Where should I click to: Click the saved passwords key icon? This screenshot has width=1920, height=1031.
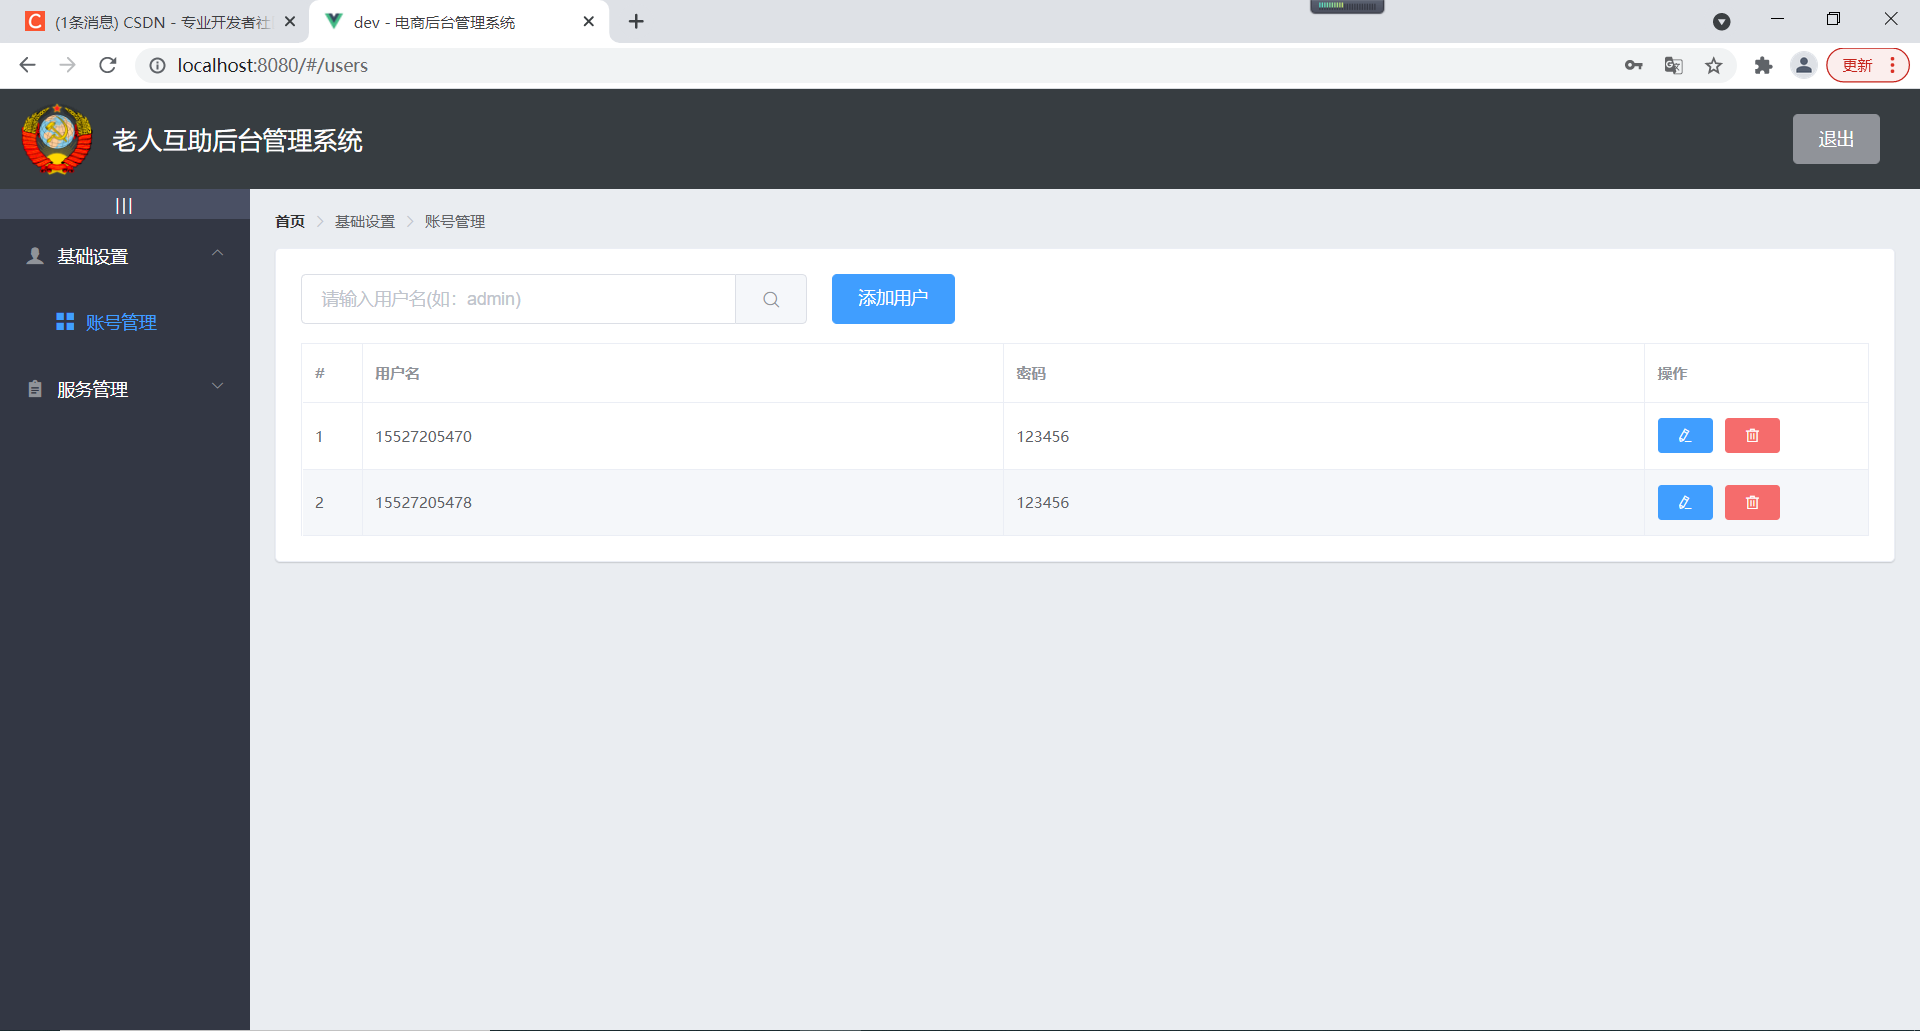pos(1633,65)
